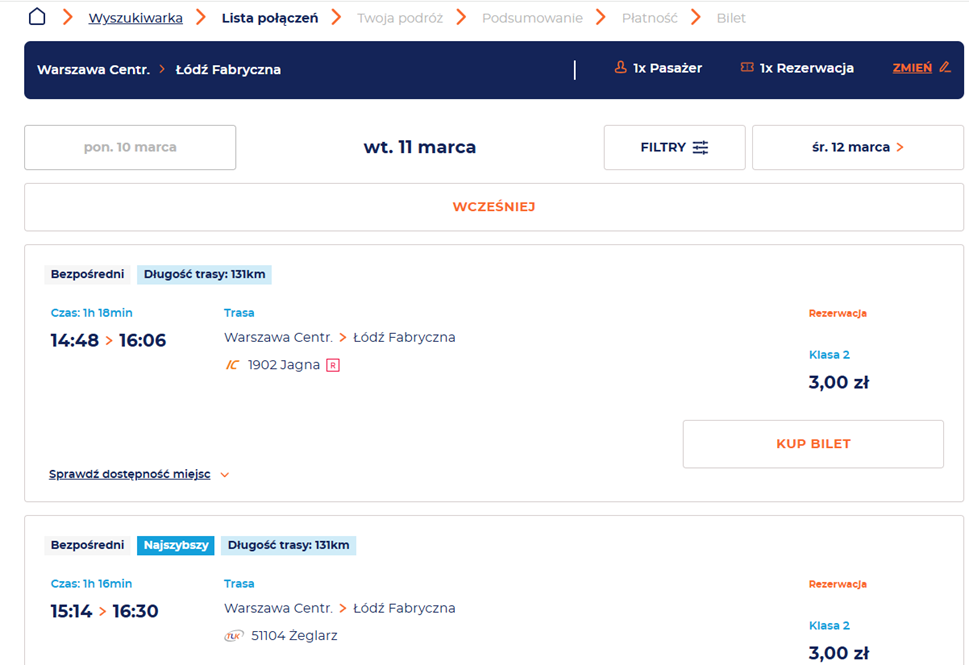
Task: Click Rezerwacja label on the Jagna connection
Action: (x=838, y=313)
